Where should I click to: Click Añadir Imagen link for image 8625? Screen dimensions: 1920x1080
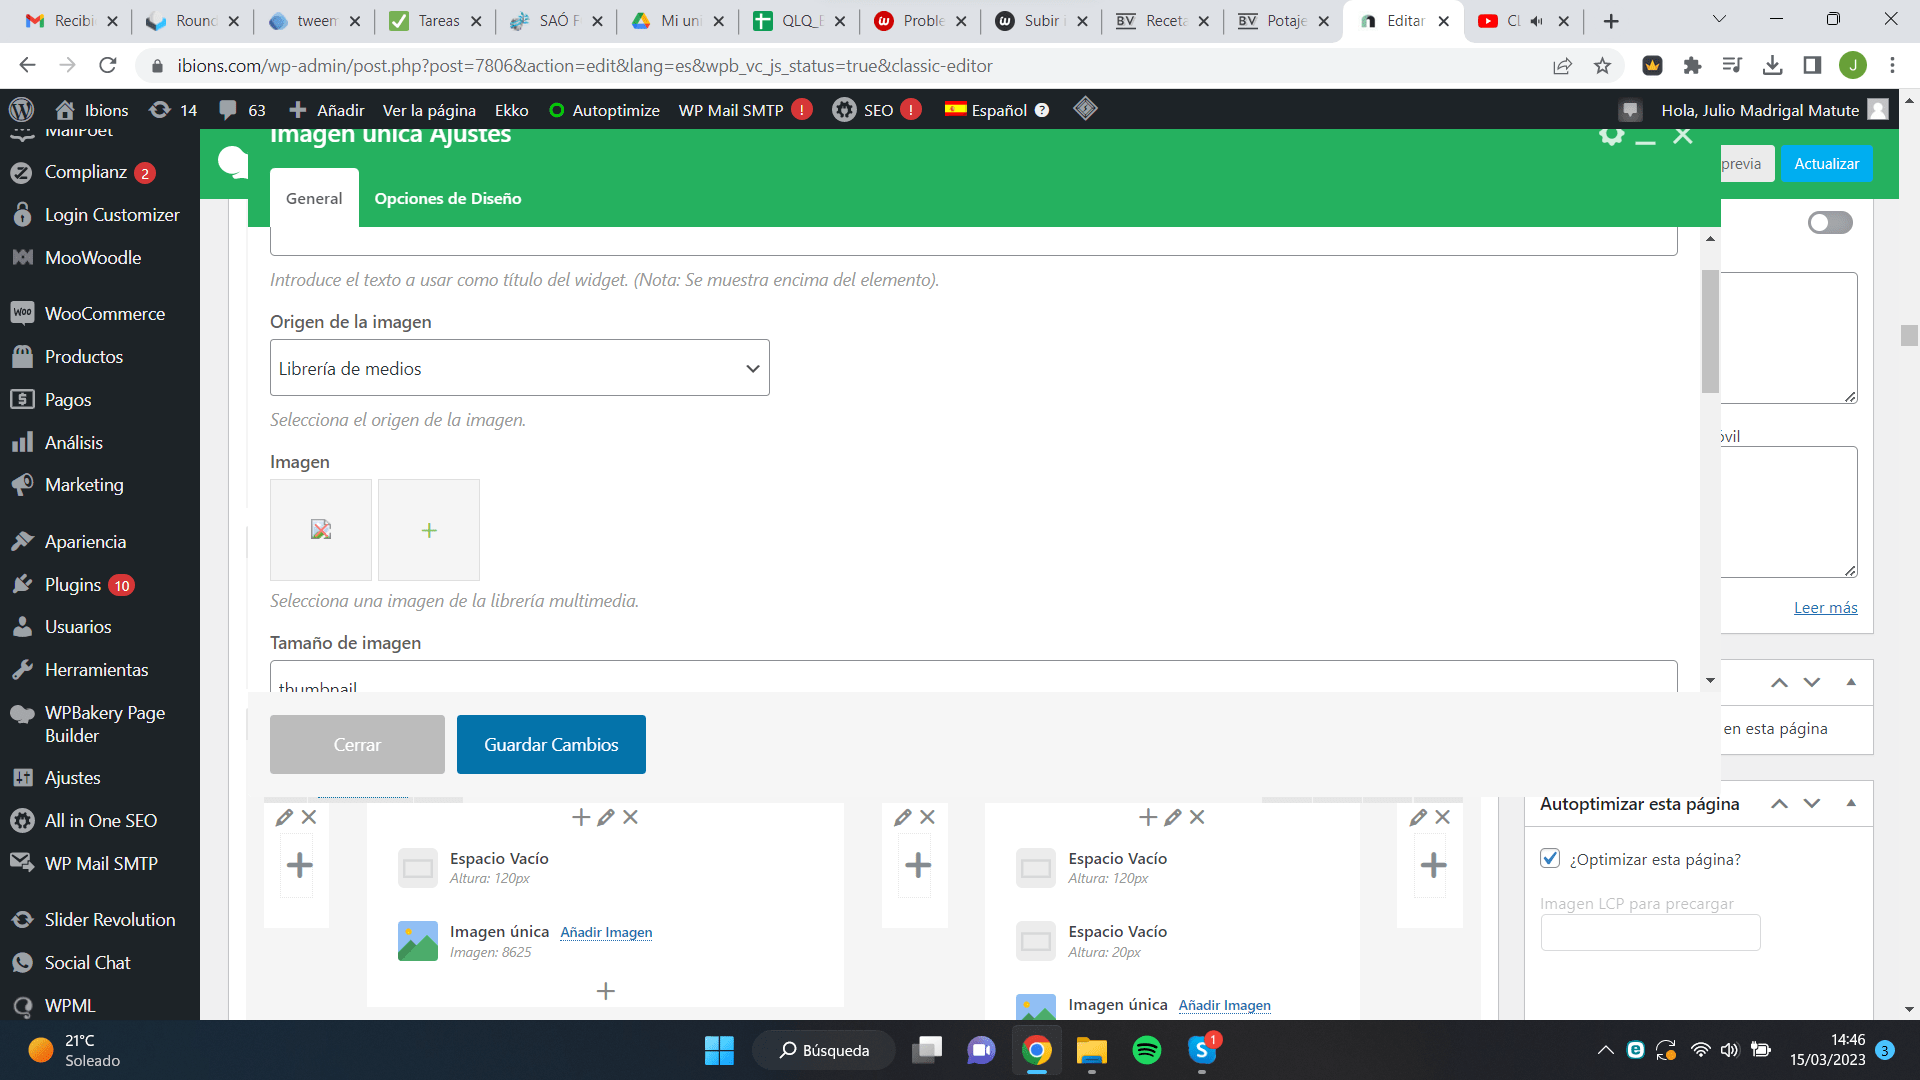point(606,933)
